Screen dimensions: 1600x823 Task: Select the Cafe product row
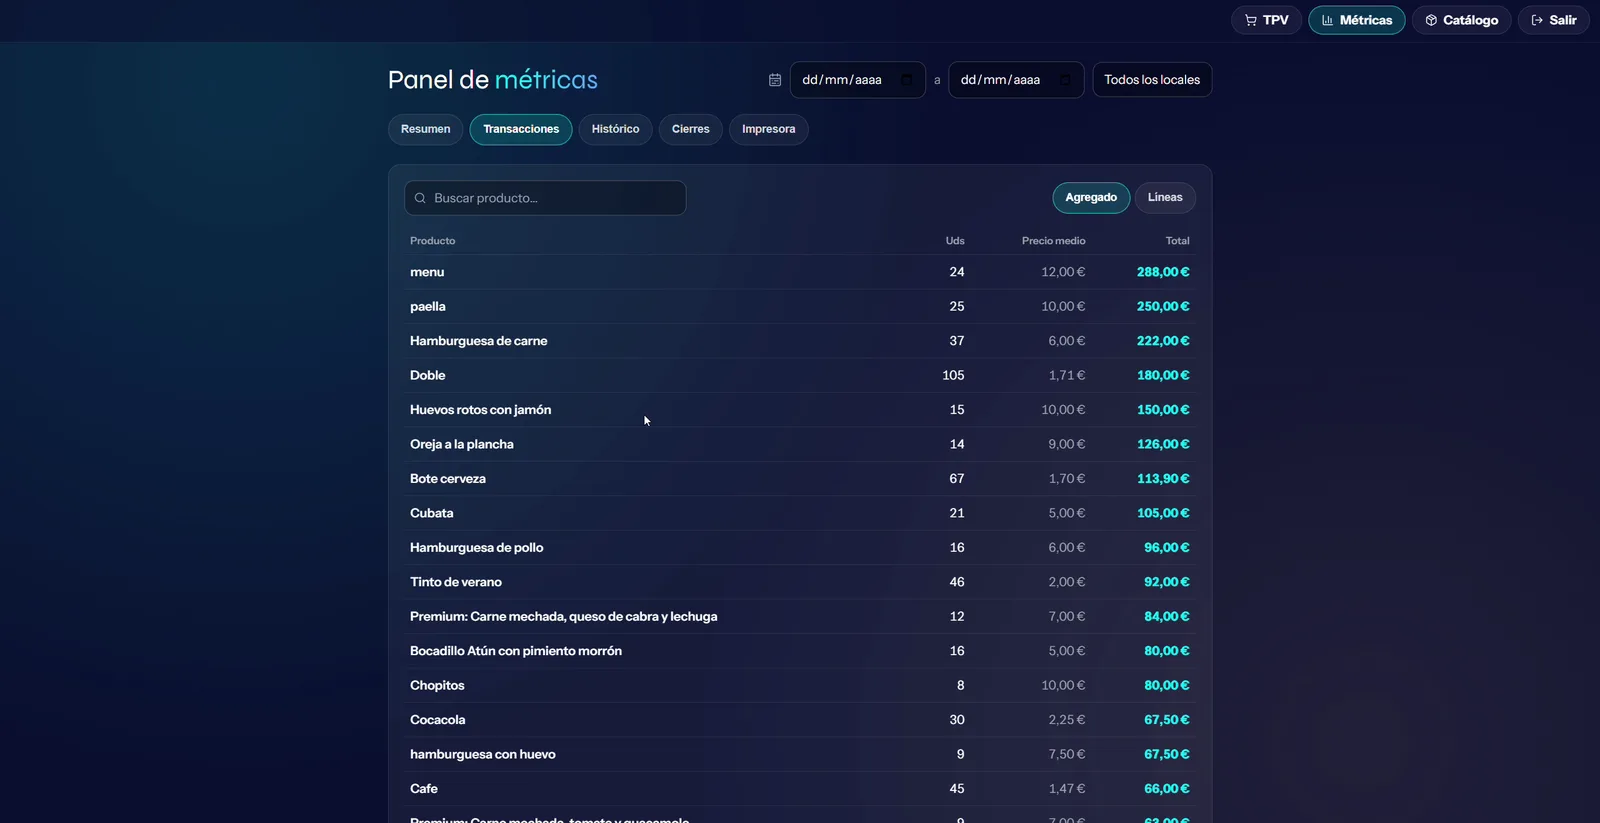pos(800,789)
